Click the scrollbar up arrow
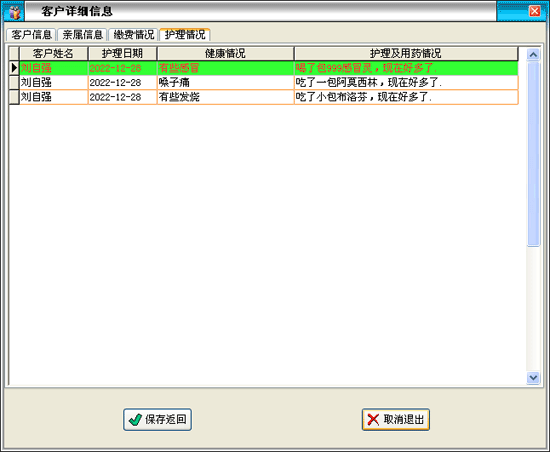 [533, 54]
